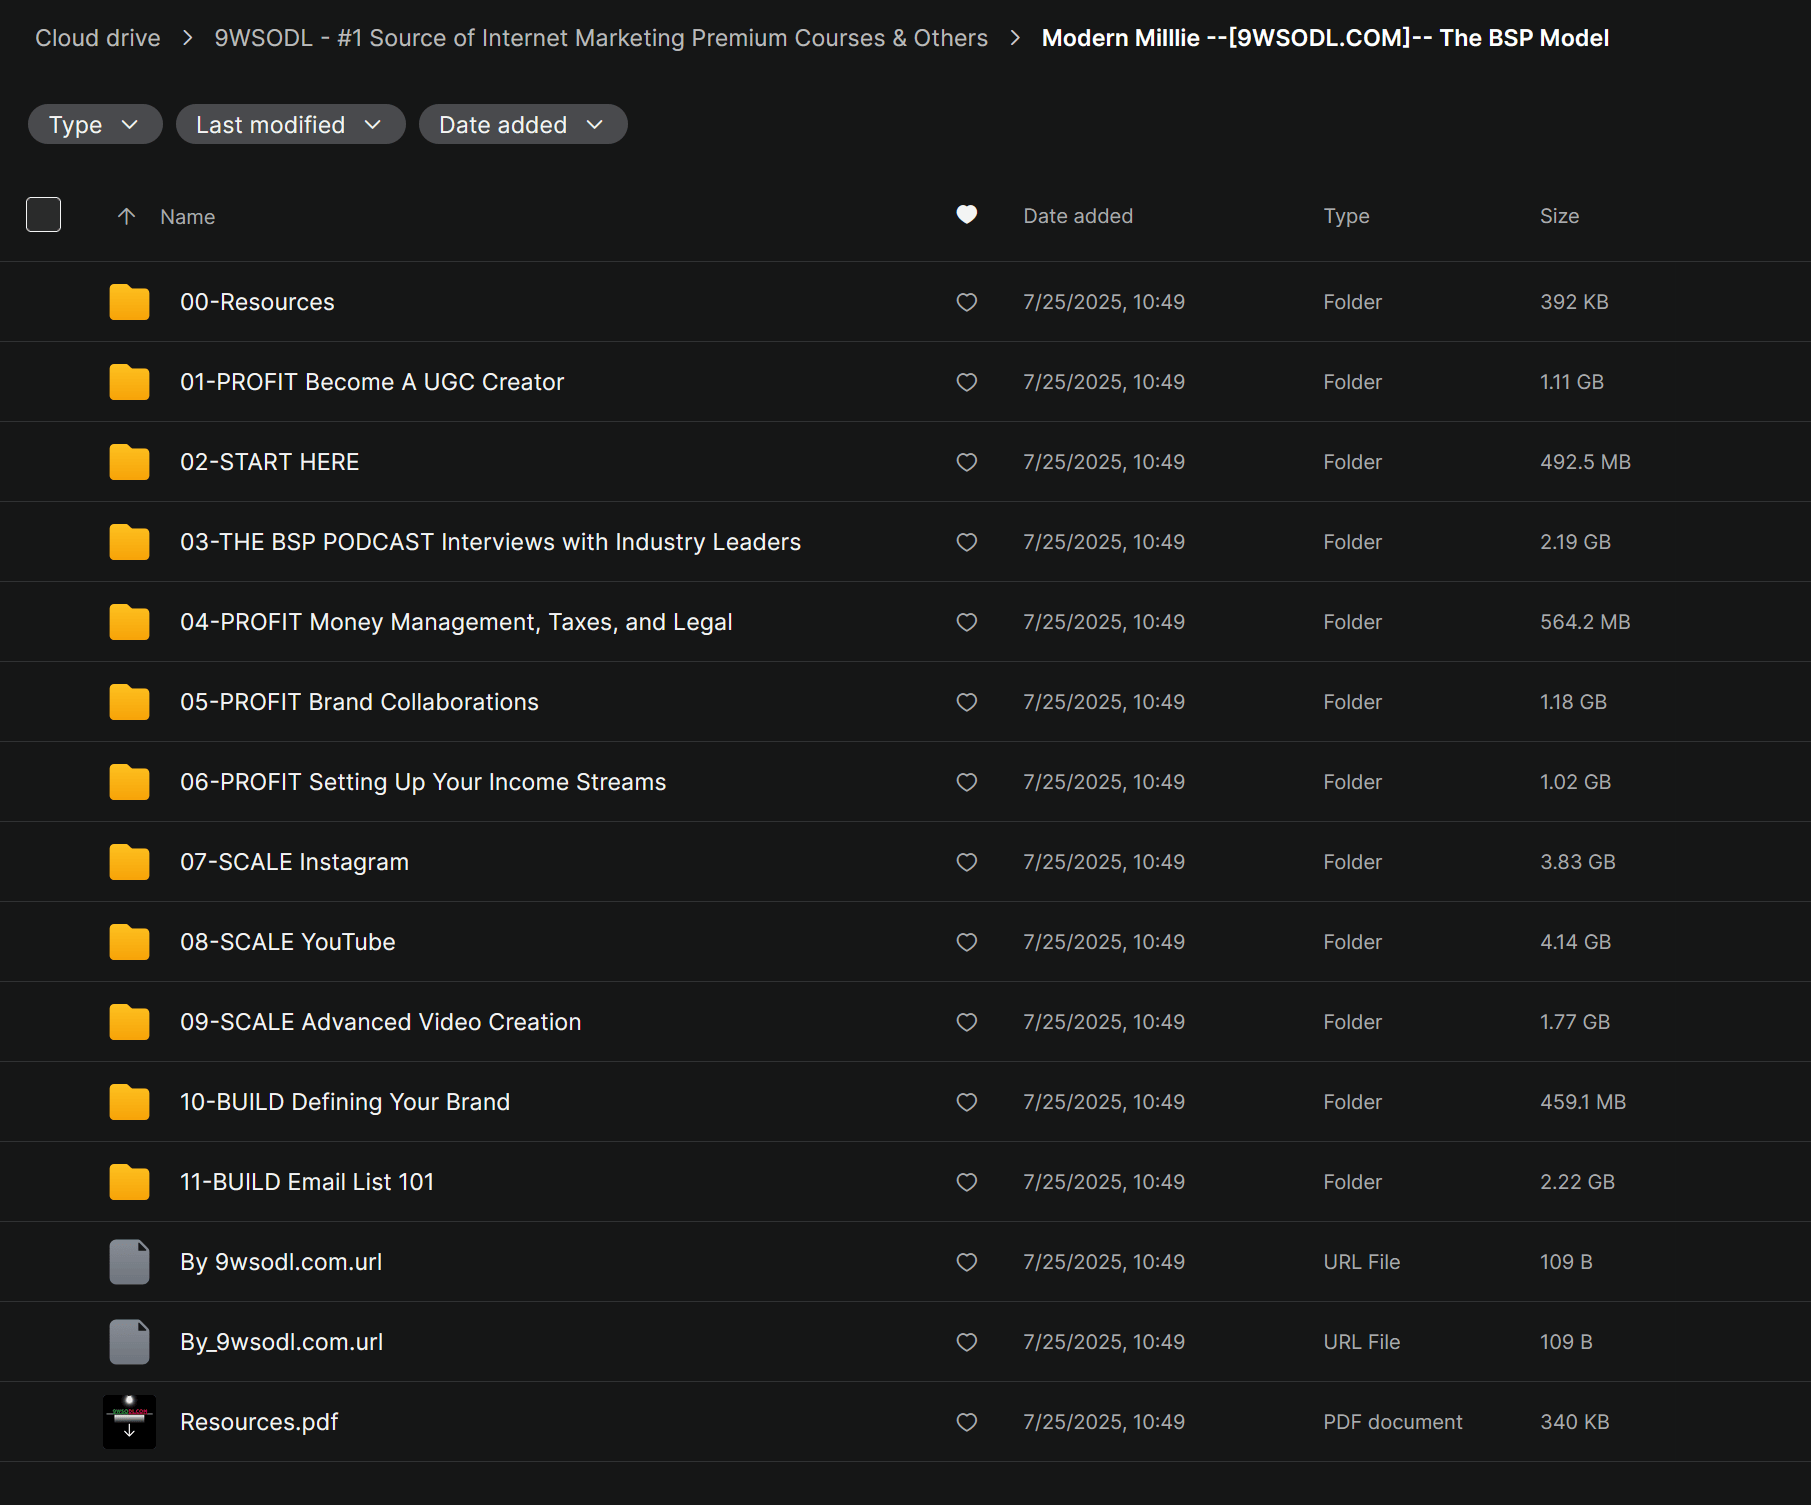Image resolution: width=1811 pixels, height=1505 pixels.
Task: Click the 11-BUILD Email List 101 folder icon
Action: pos(129,1182)
